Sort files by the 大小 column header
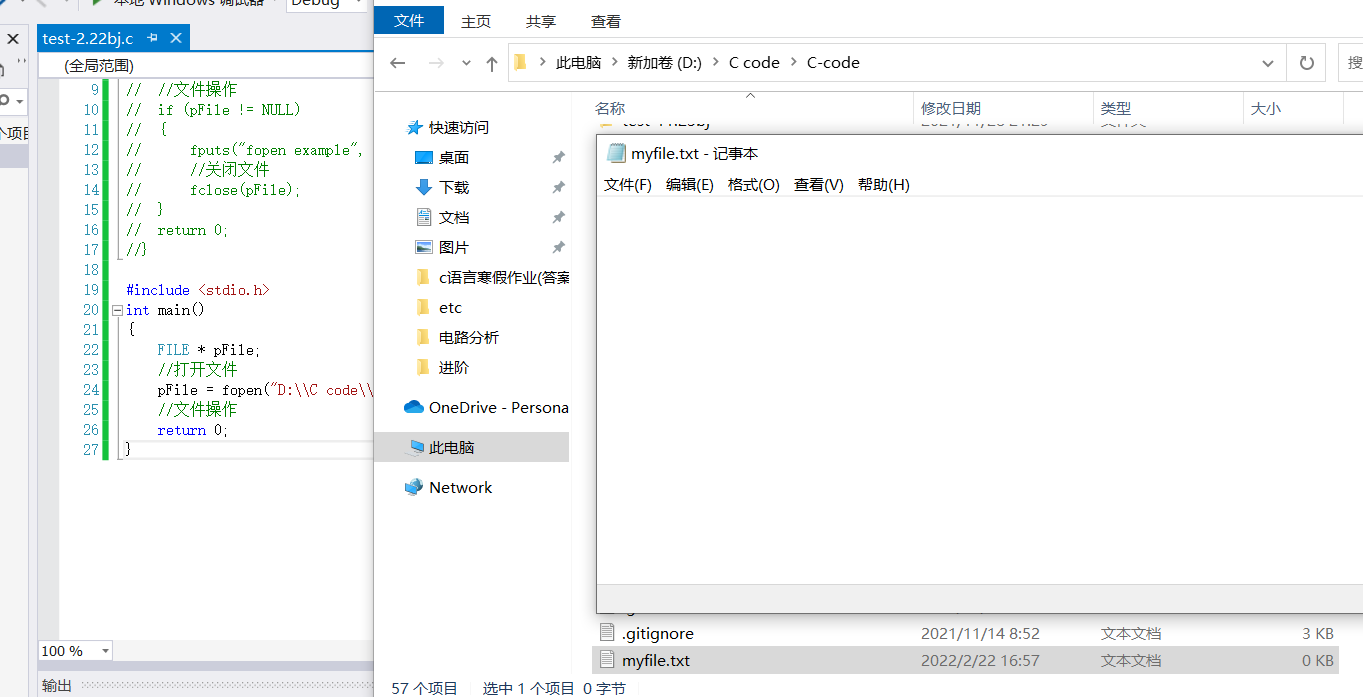Screen dimensions: 1363x697 pyautogui.click(x=1266, y=108)
